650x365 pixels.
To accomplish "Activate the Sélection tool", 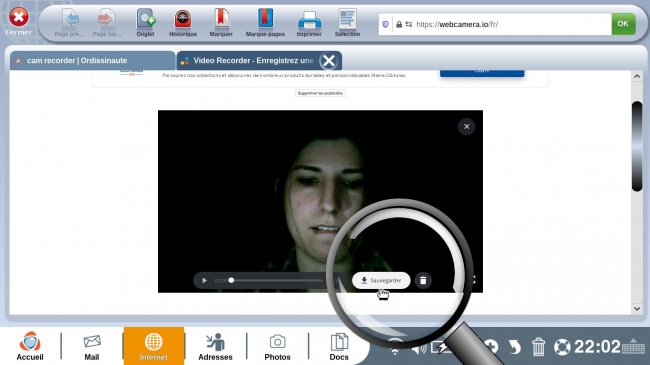I will tap(347, 23).
